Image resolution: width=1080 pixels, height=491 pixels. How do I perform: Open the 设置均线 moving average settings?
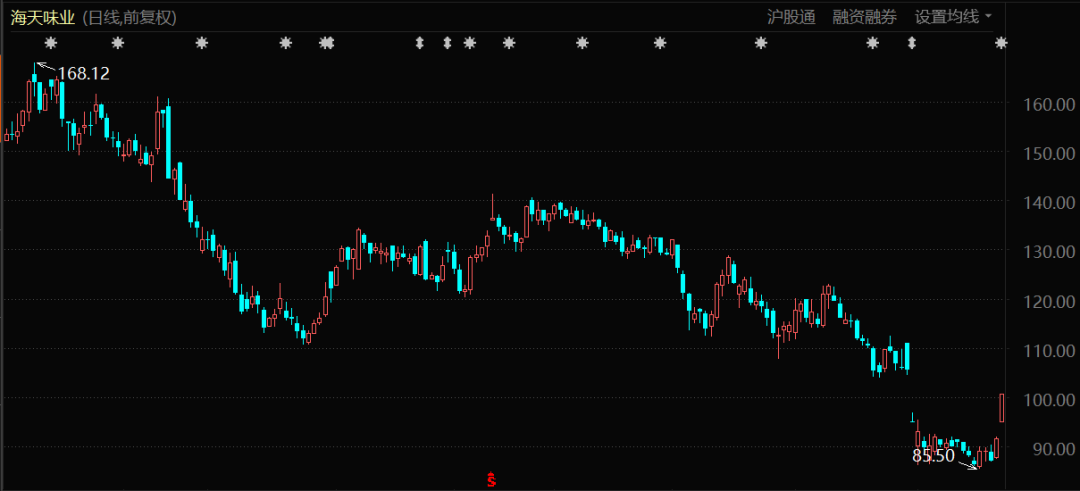pyautogui.click(x=946, y=17)
